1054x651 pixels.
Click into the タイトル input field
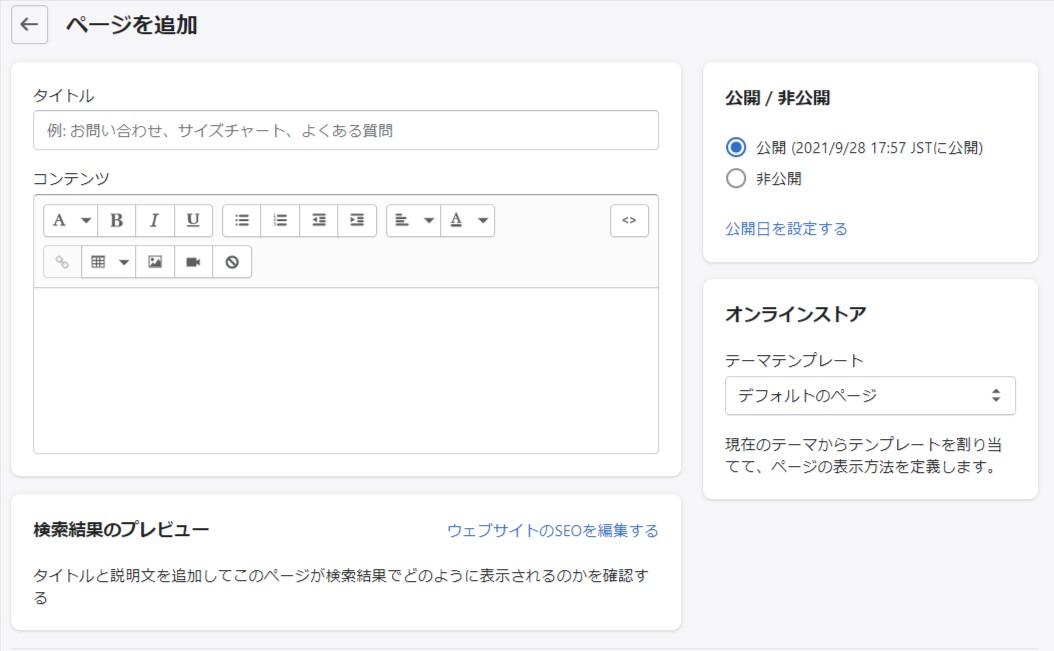pyautogui.click(x=345, y=130)
